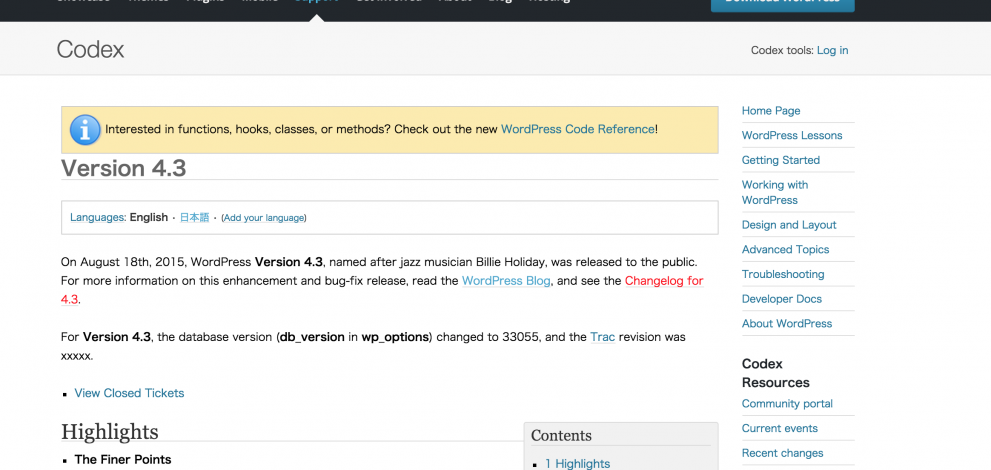Click the Version 4.3 page heading

123,168
